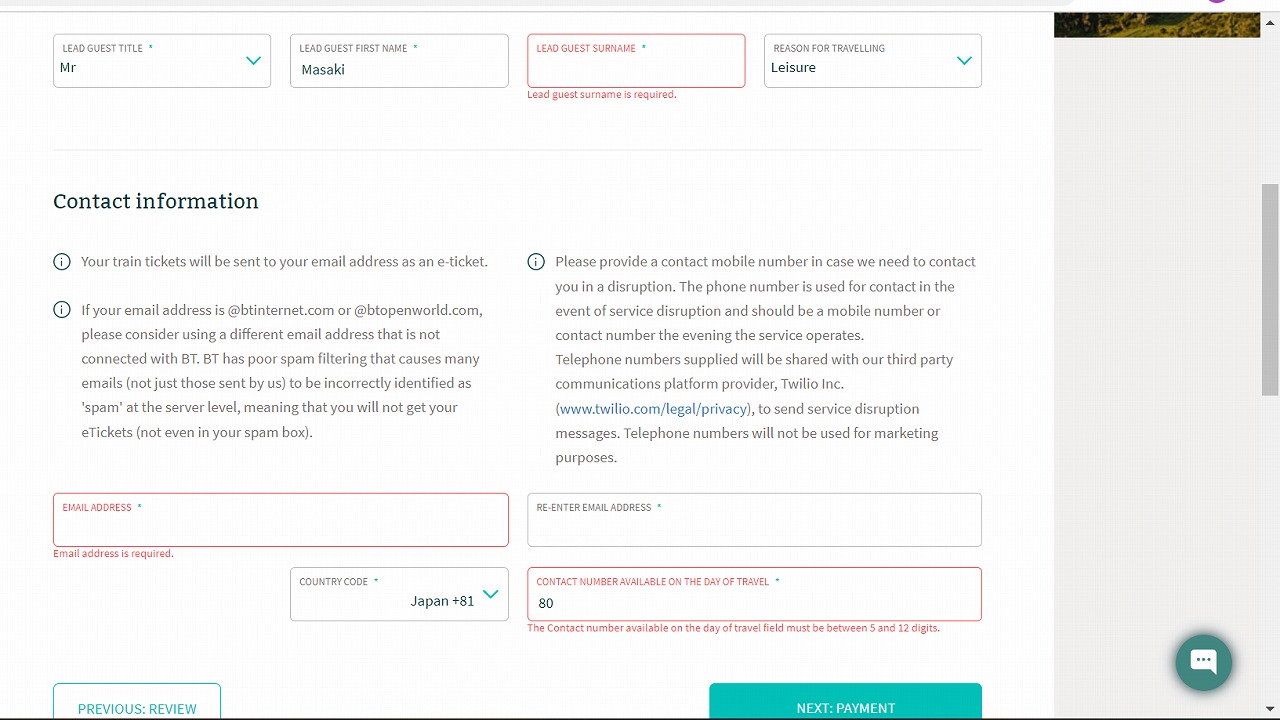Click the 'Email address is required' error text
Viewport: 1280px width, 720px height.
click(x=113, y=554)
